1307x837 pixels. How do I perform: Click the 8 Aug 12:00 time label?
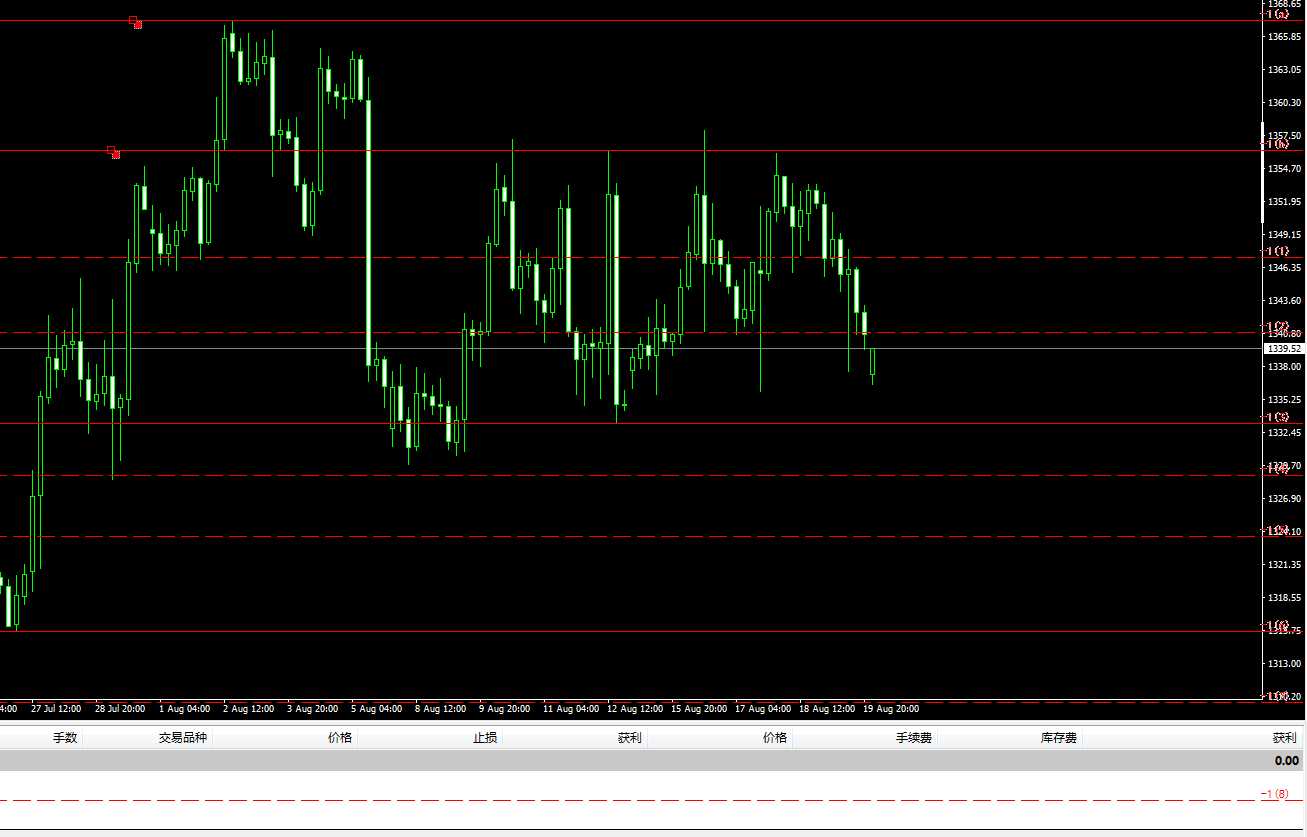(440, 709)
